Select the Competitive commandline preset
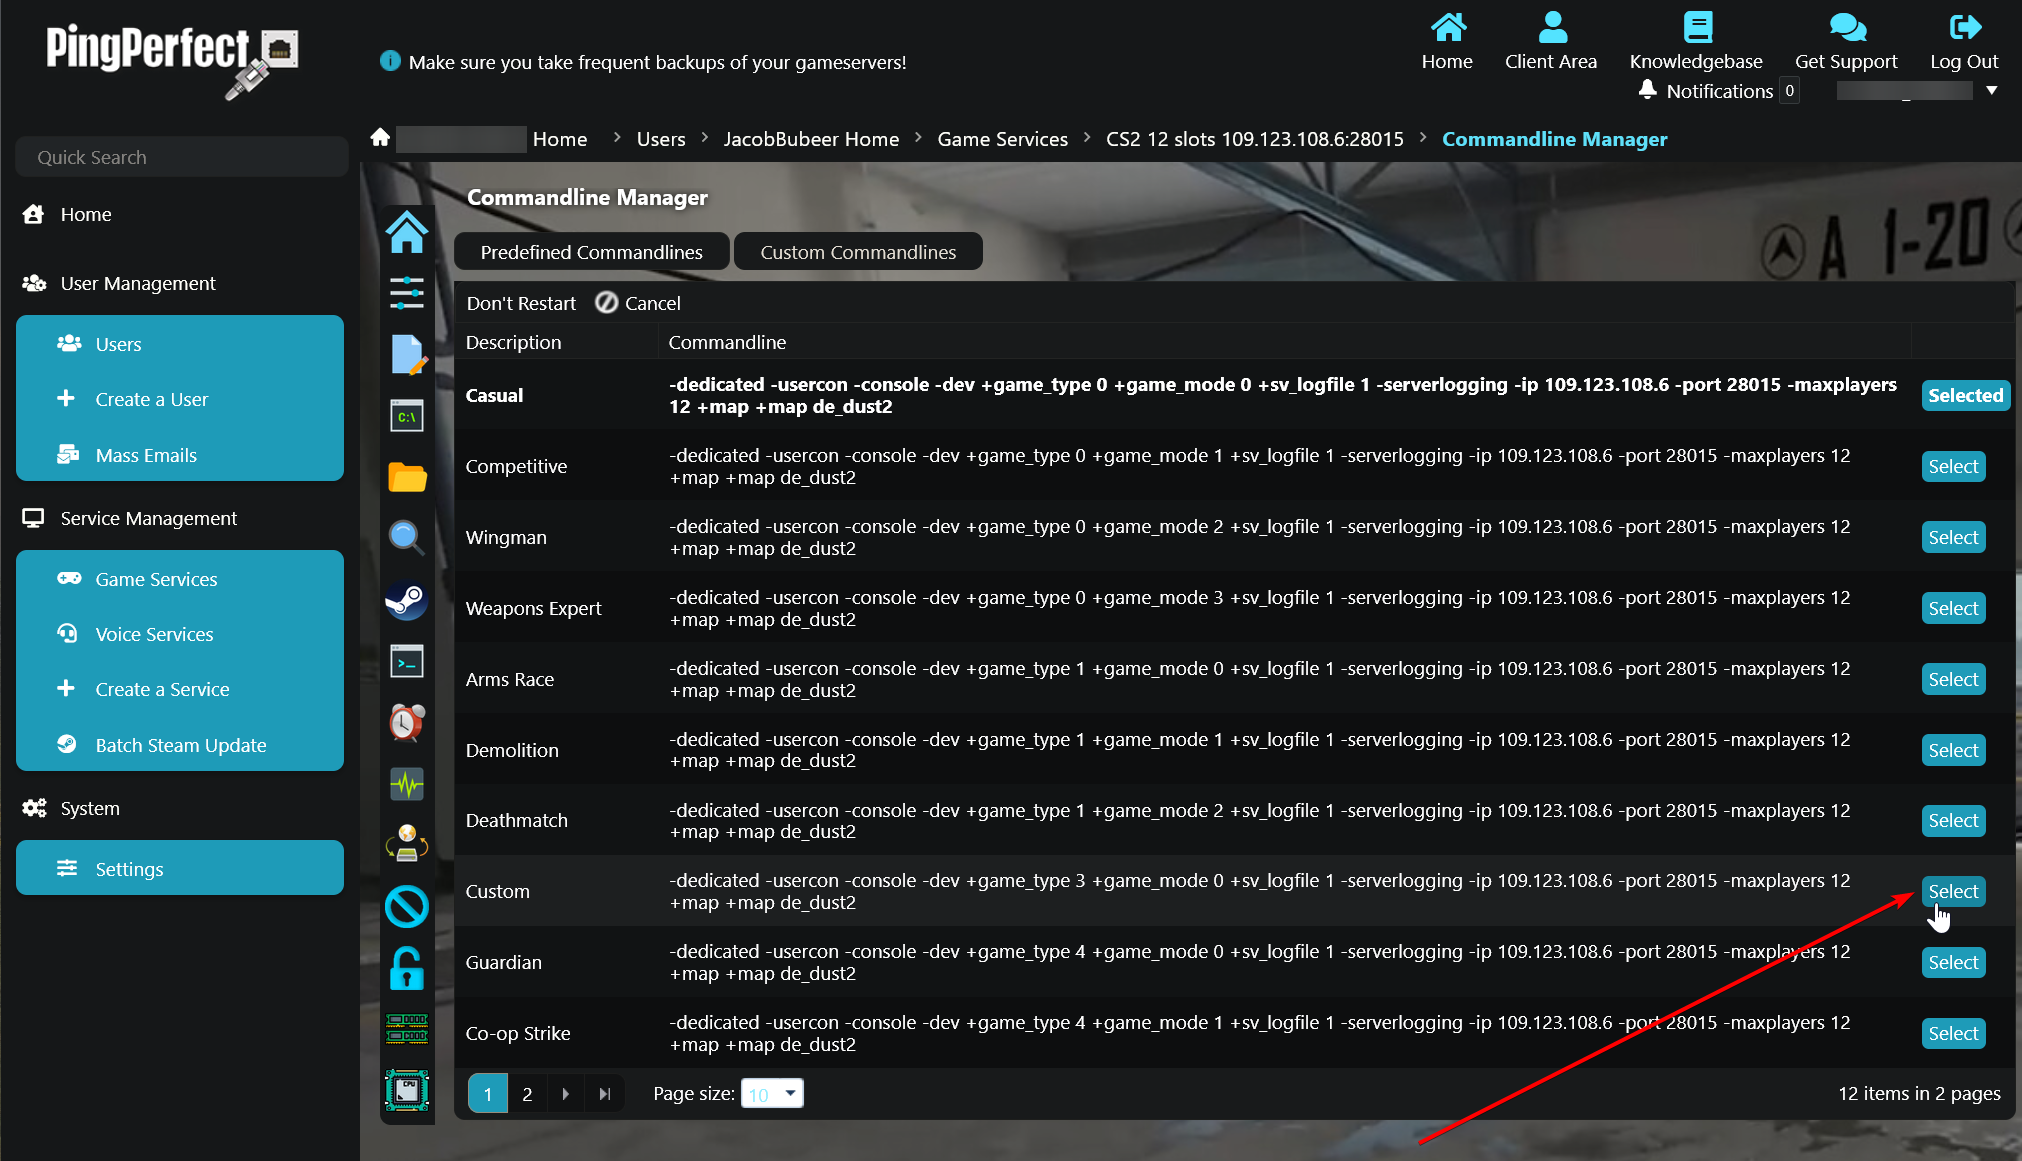The width and height of the screenshot is (2022, 1161). [x=1953, y=465]
